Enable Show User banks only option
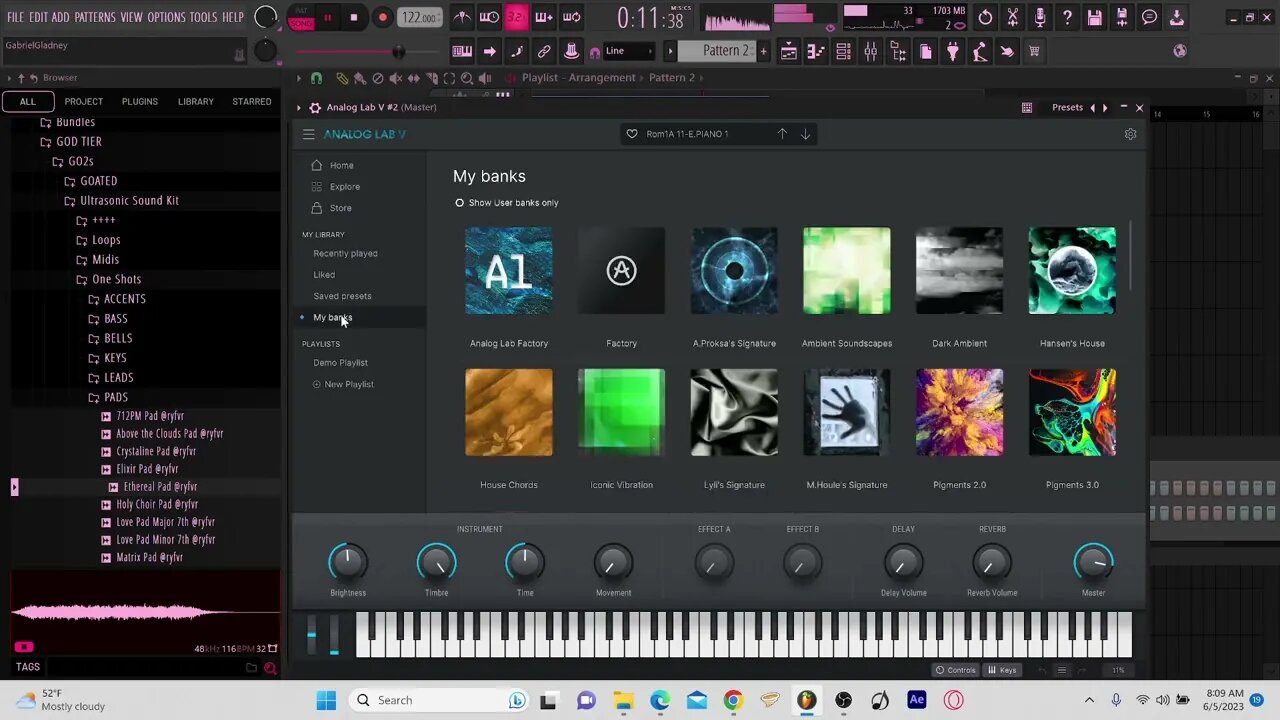This screenshot has height=720, width=1280. [508, 202]
